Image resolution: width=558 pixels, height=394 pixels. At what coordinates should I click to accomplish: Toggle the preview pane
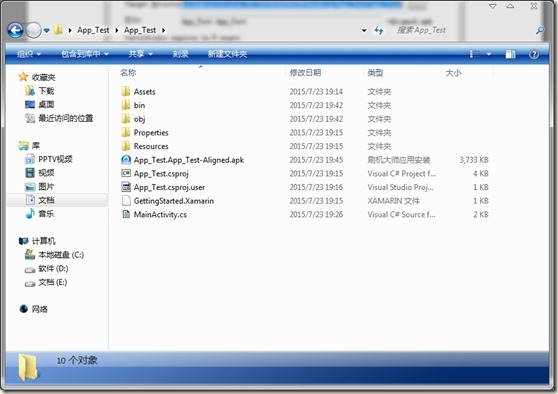[x=510, y=54]
